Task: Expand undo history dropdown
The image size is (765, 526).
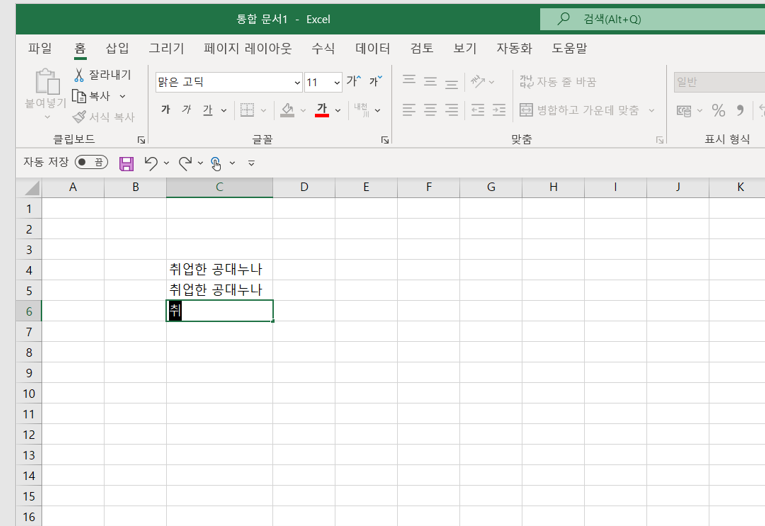Action: coord(166,163)
